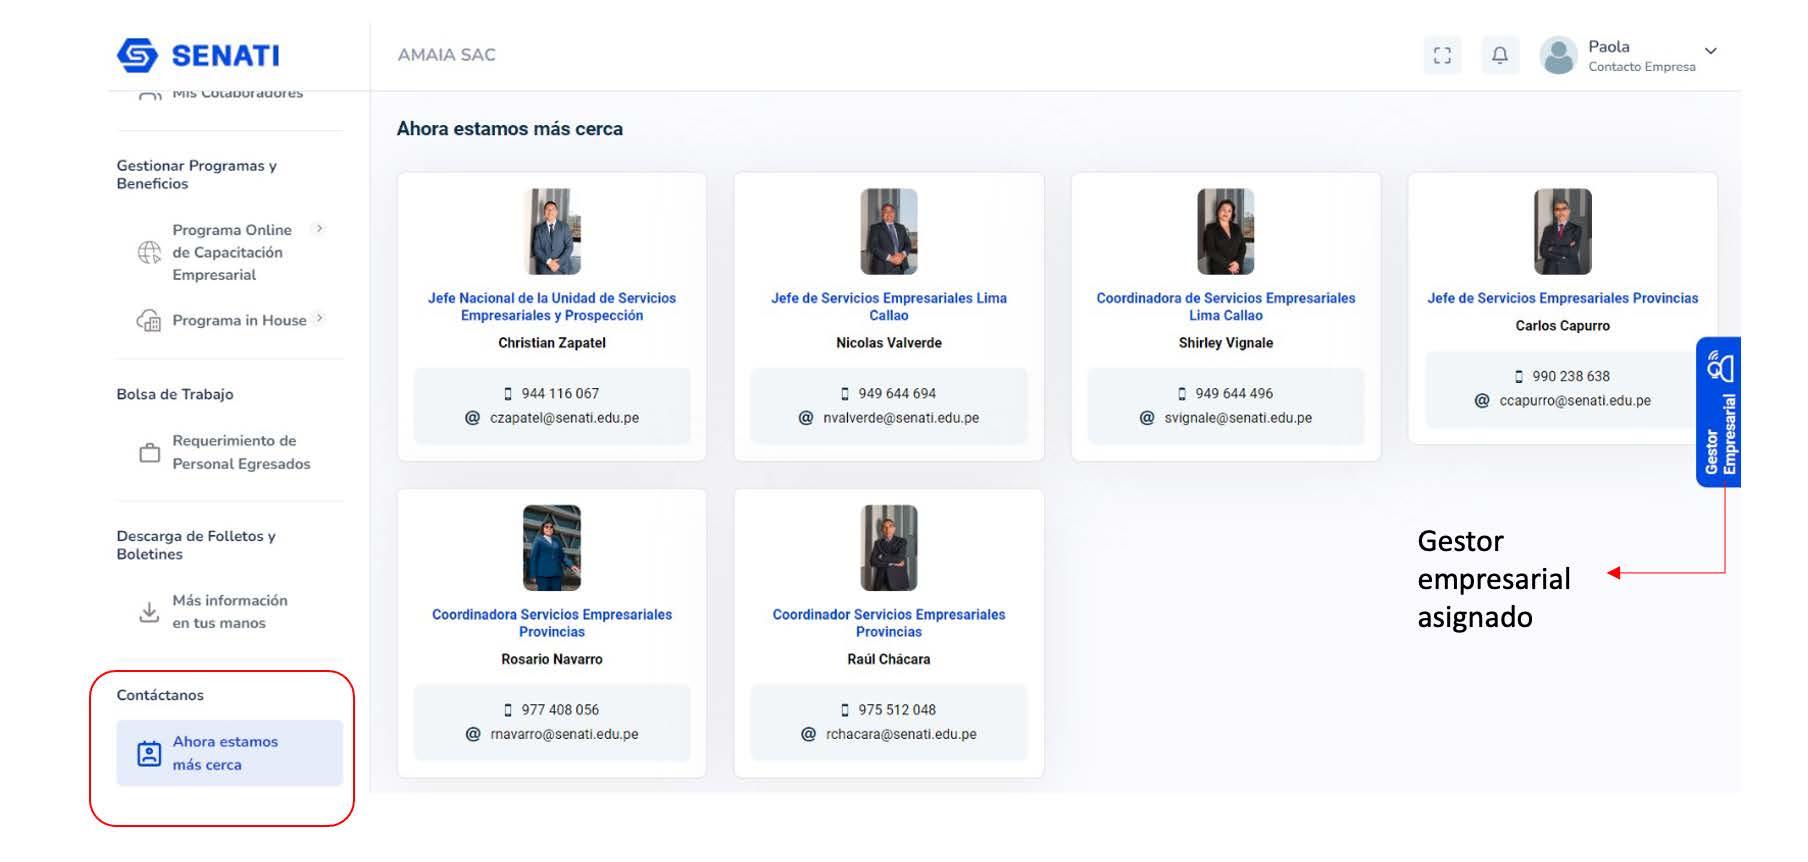Click the @ icon beside ccapurro@senati.edu.pe

[1482, 401]
